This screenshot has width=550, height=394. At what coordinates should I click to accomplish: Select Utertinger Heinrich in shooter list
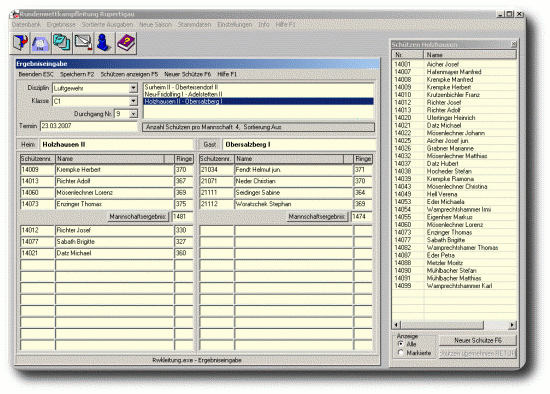tap(454, 118)
